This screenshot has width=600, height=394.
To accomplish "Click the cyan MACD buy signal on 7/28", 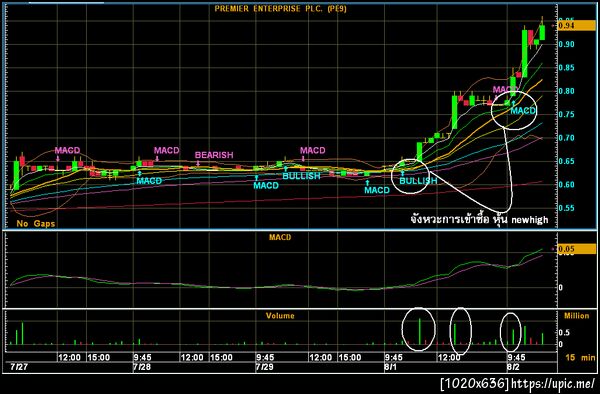I will pos(149,181).
